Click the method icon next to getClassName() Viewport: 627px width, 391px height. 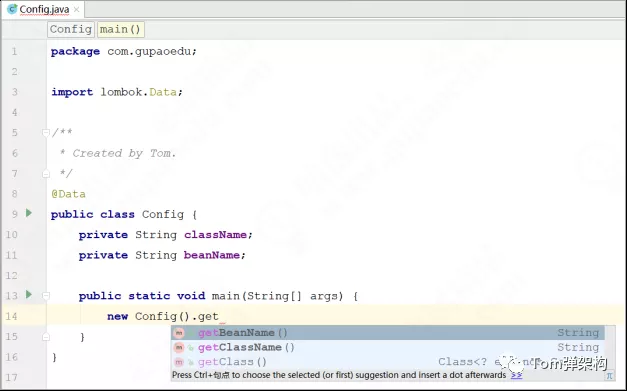tap(179, 347)
